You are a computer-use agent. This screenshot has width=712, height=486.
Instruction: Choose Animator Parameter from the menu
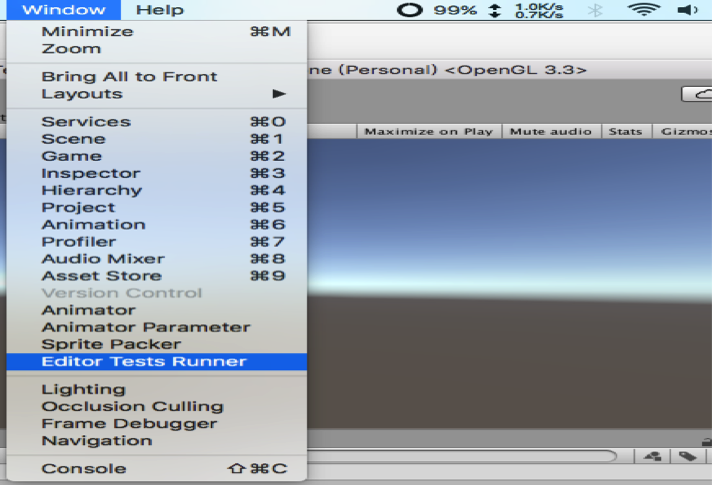(157, 327)
